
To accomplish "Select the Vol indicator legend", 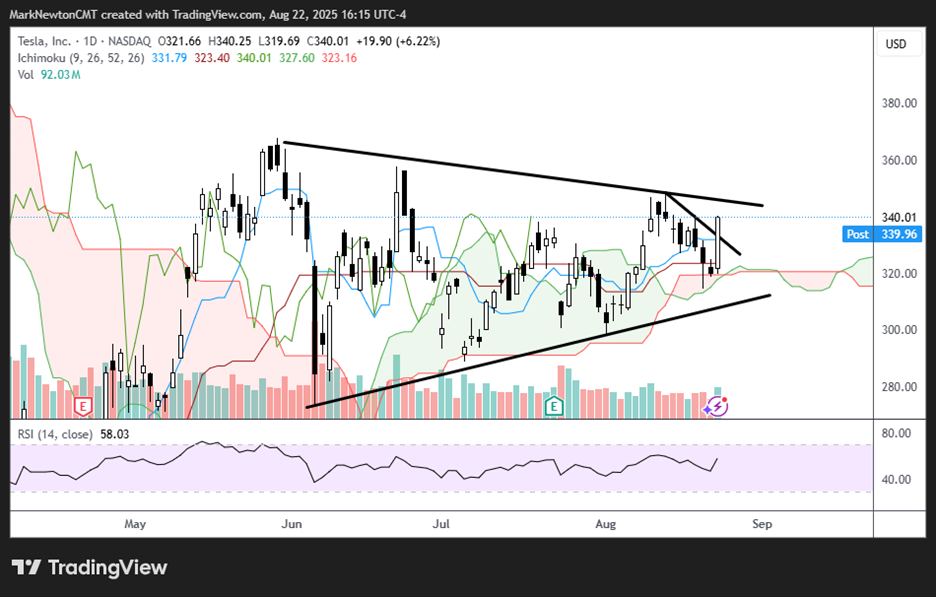I will click(x=25, y=74).
